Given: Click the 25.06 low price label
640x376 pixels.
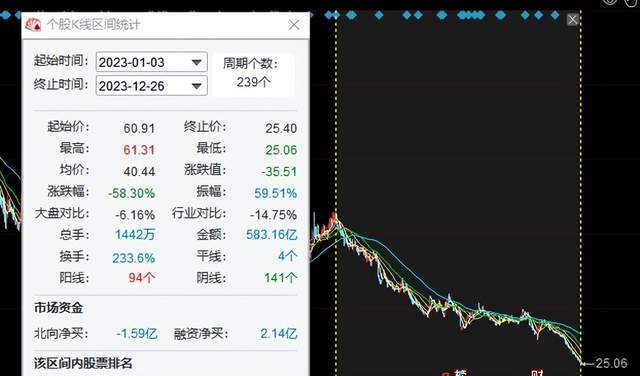Looking at the screenshot, I should [x=611, y=363].
